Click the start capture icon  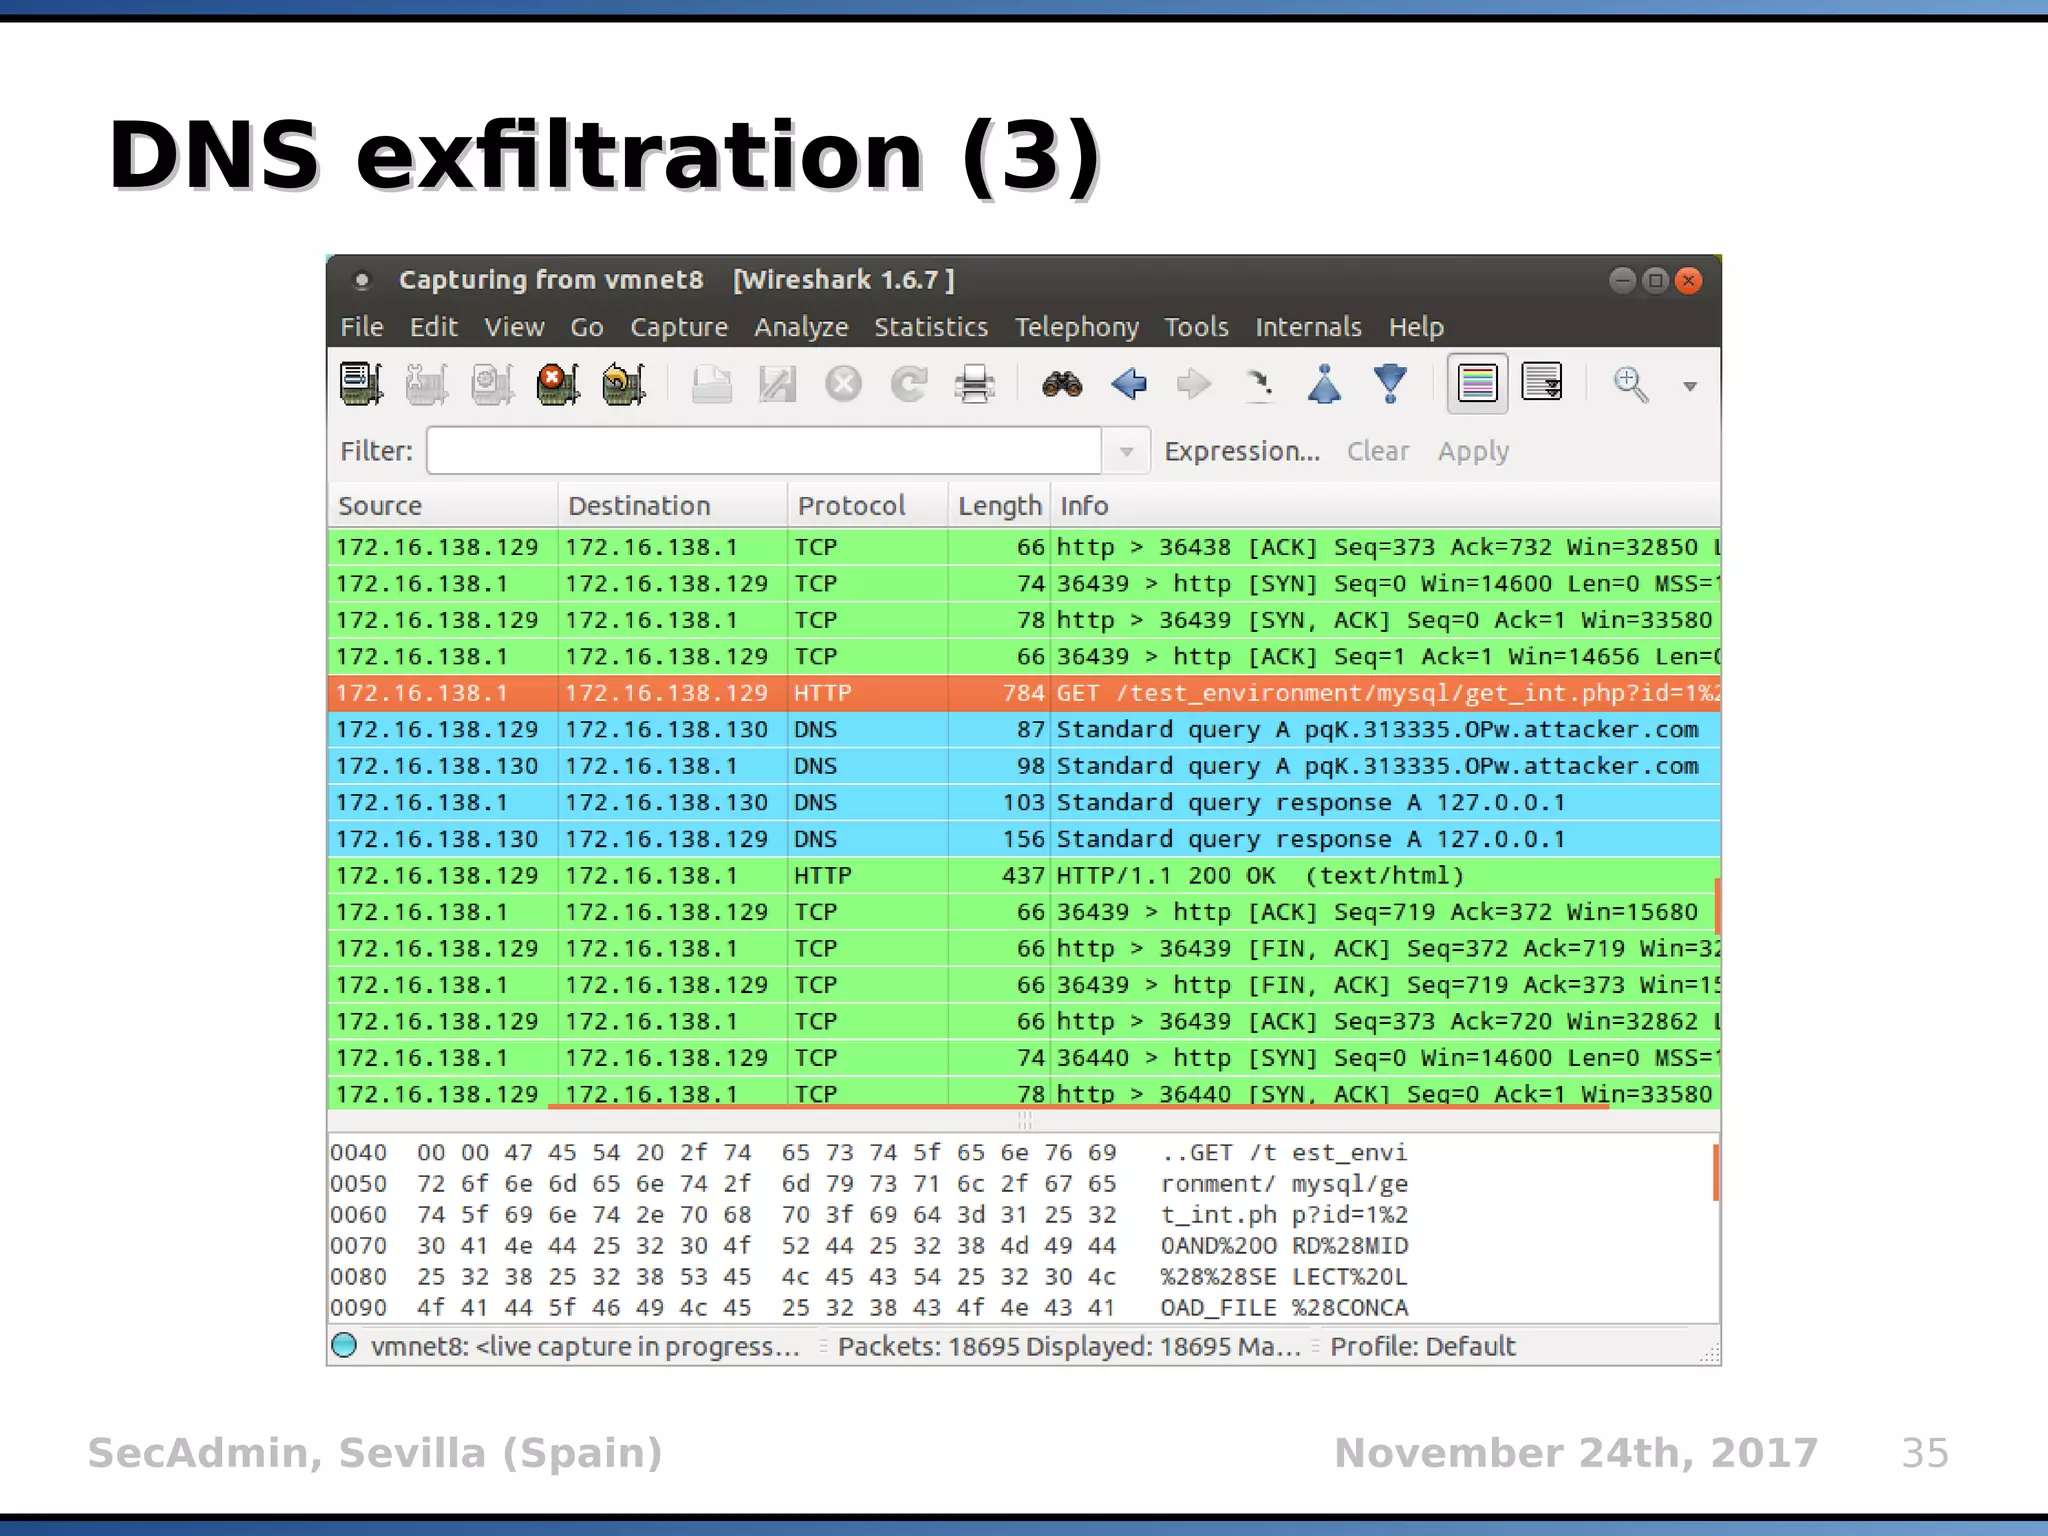click(x=493, y=383)
